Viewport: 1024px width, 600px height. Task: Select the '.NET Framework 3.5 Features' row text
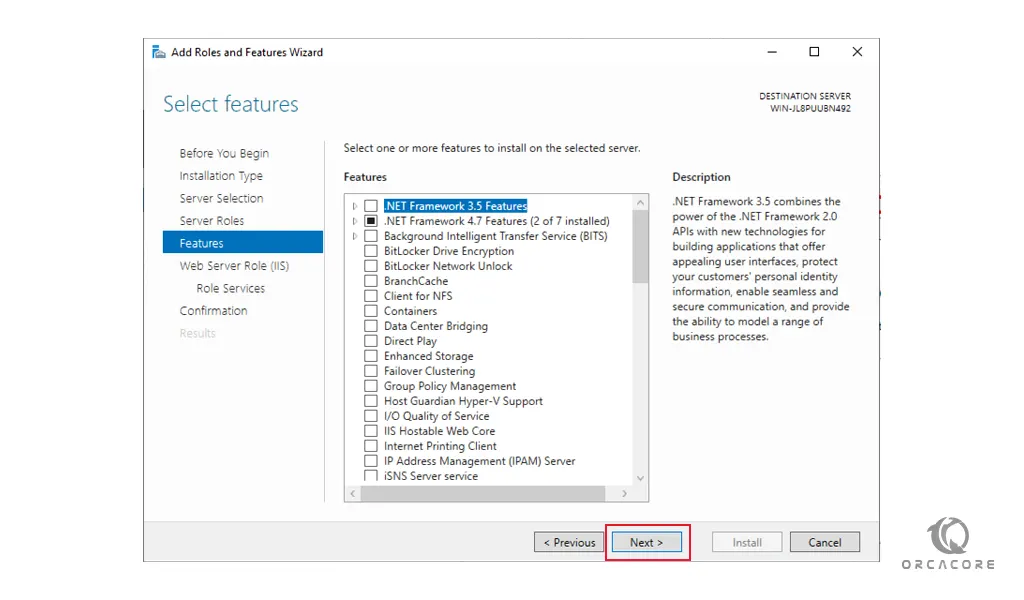(x=455, y=206)
